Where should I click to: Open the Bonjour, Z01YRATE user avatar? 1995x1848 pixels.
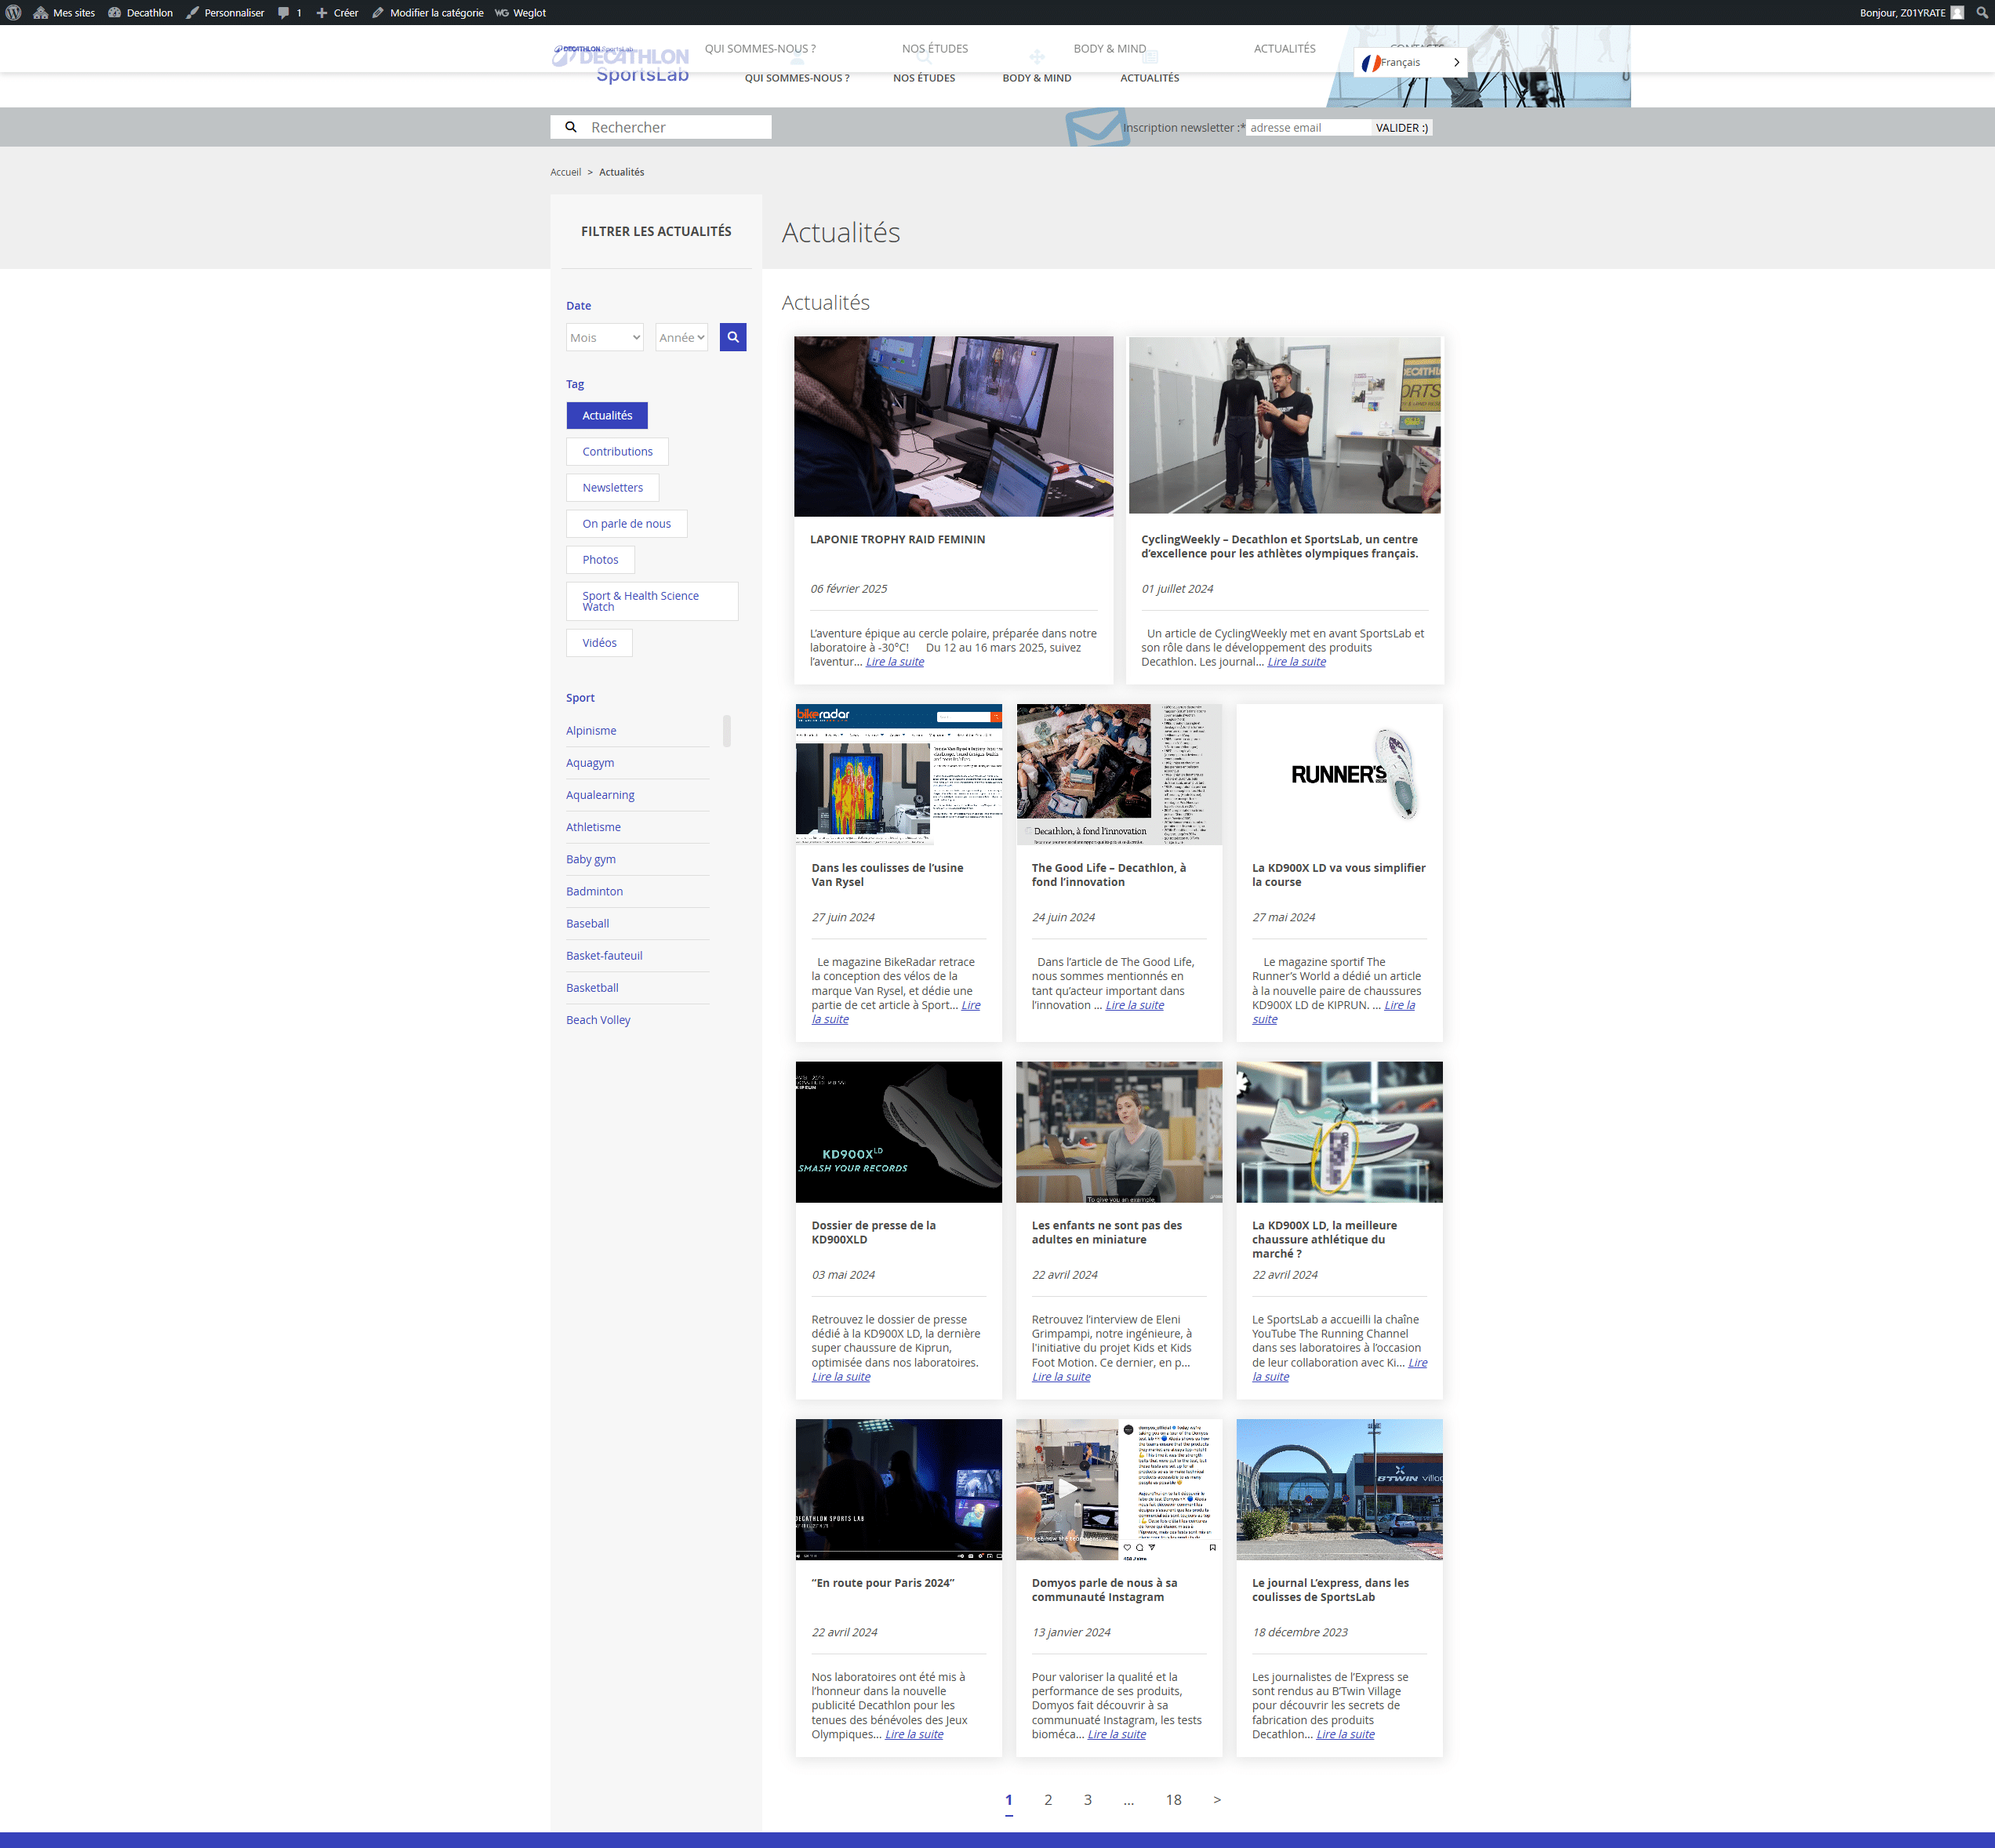click(1957, 13)
